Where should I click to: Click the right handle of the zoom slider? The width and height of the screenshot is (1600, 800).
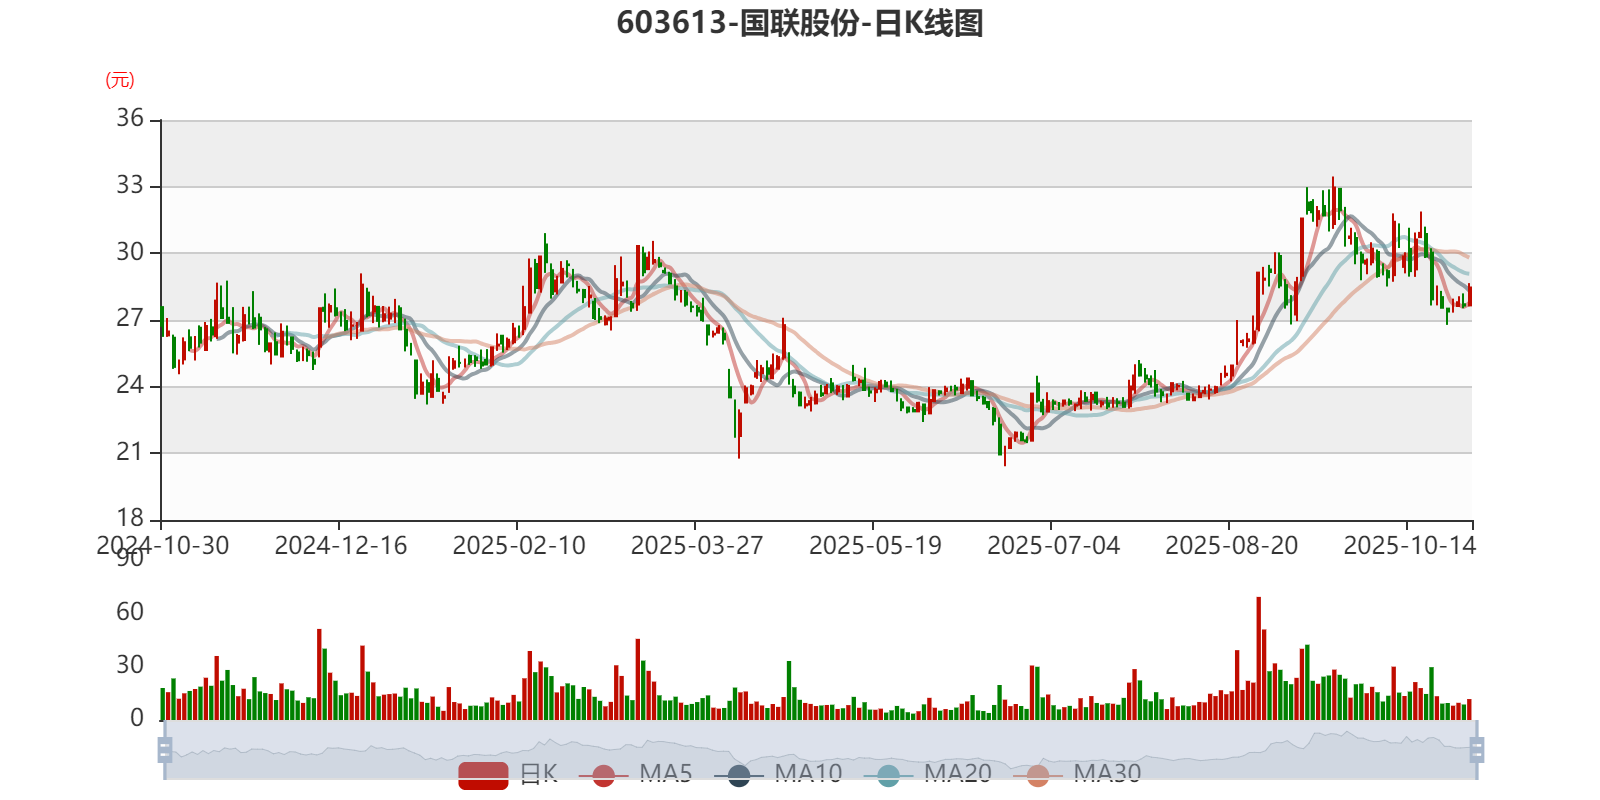coord(1476,750)
